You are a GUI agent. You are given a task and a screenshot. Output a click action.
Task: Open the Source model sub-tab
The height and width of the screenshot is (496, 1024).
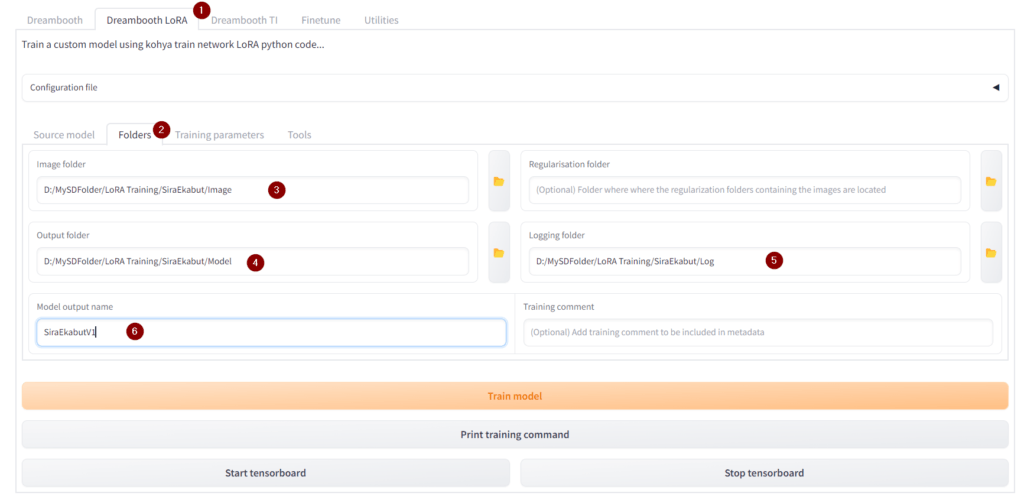point(64,134)
